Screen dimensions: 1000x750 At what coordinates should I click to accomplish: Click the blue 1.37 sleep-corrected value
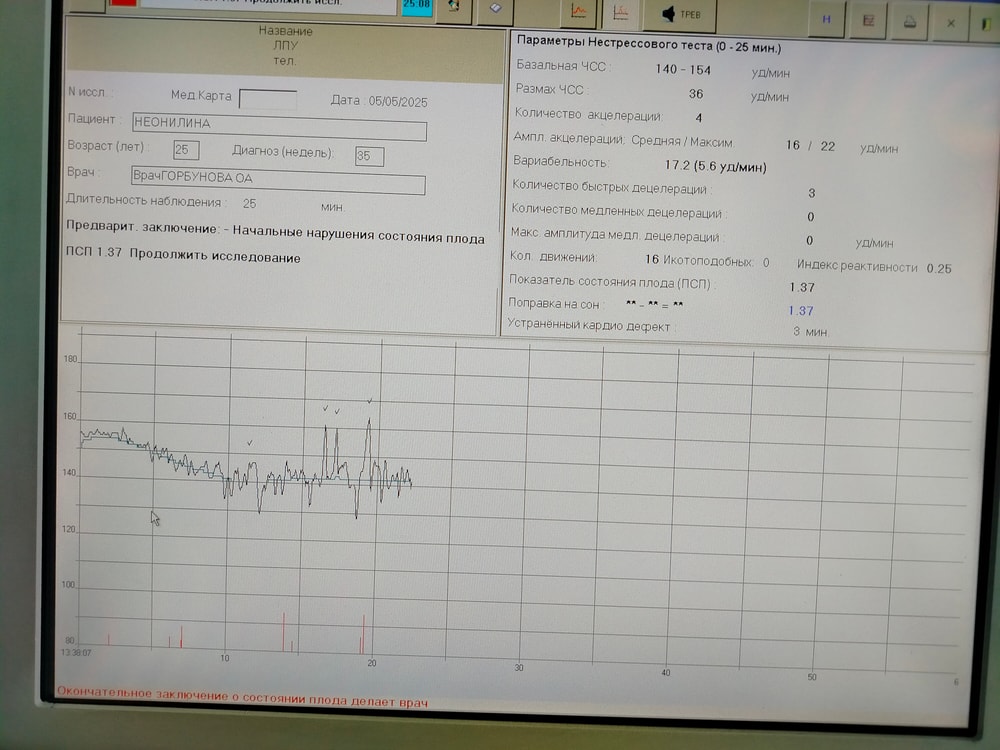point(800,311)
